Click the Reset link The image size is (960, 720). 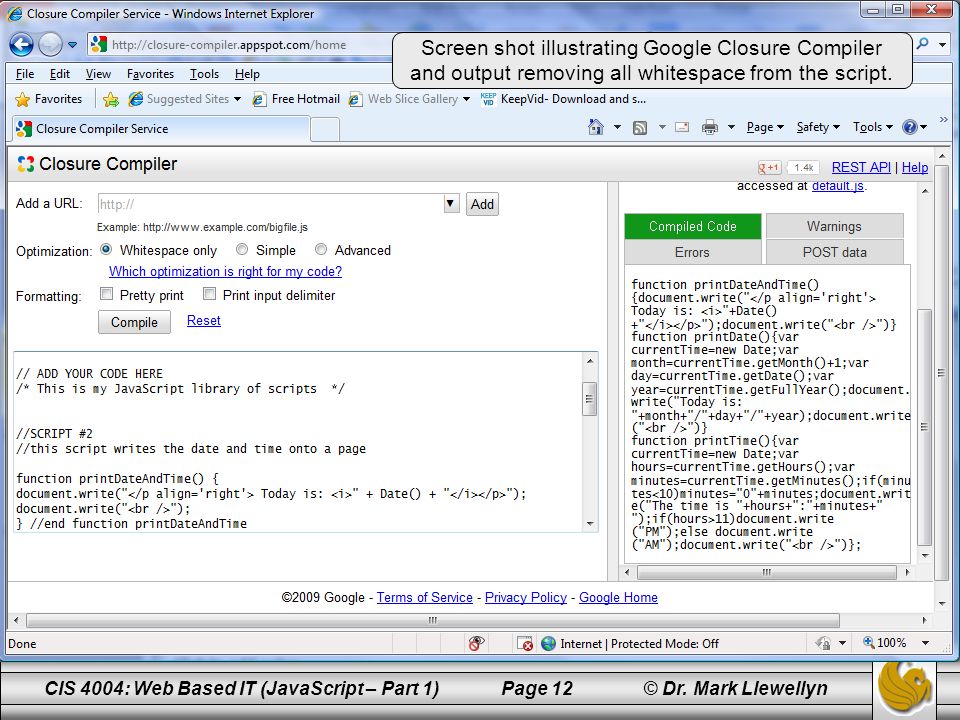coord(204,320)
